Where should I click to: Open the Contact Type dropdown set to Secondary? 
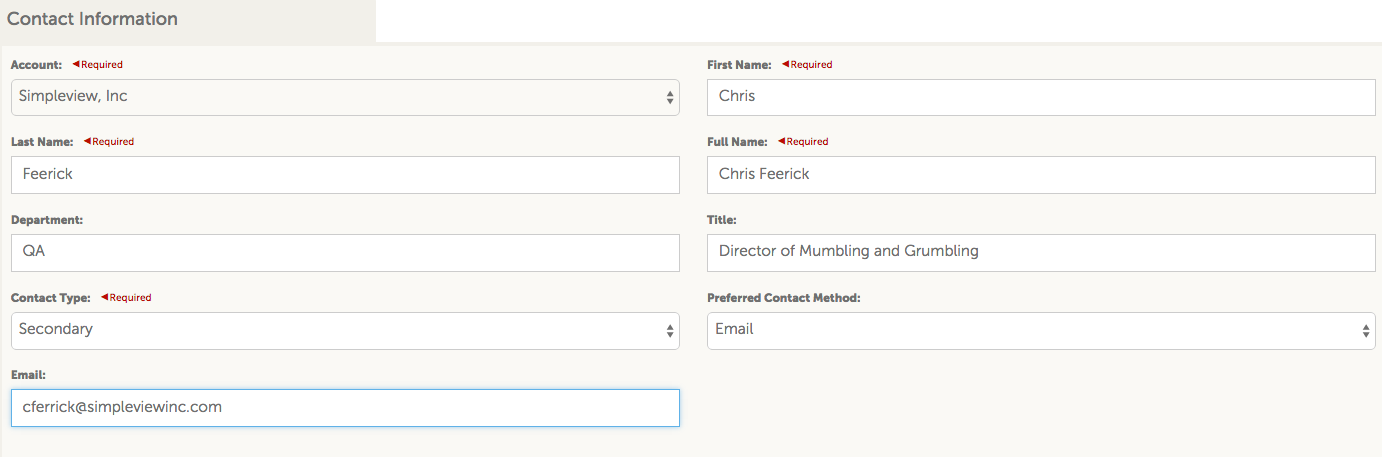coord(345,330)
